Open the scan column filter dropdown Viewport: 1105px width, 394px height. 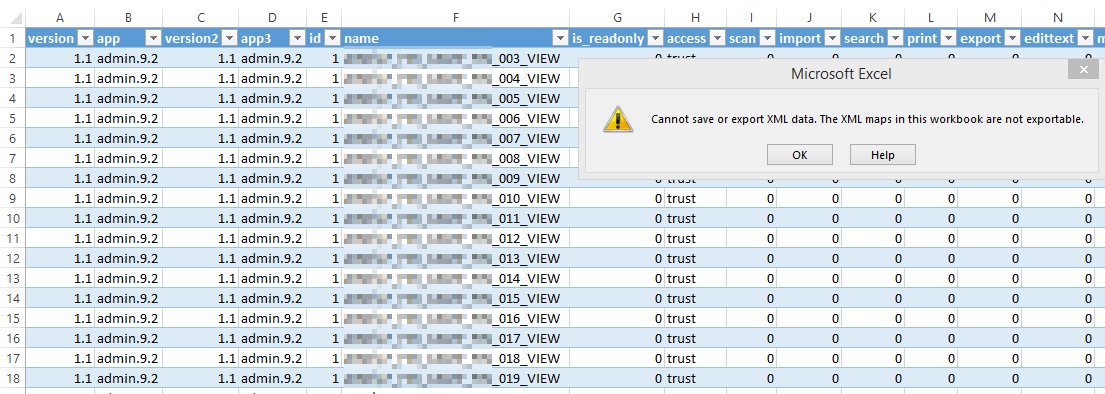(767, 38)
